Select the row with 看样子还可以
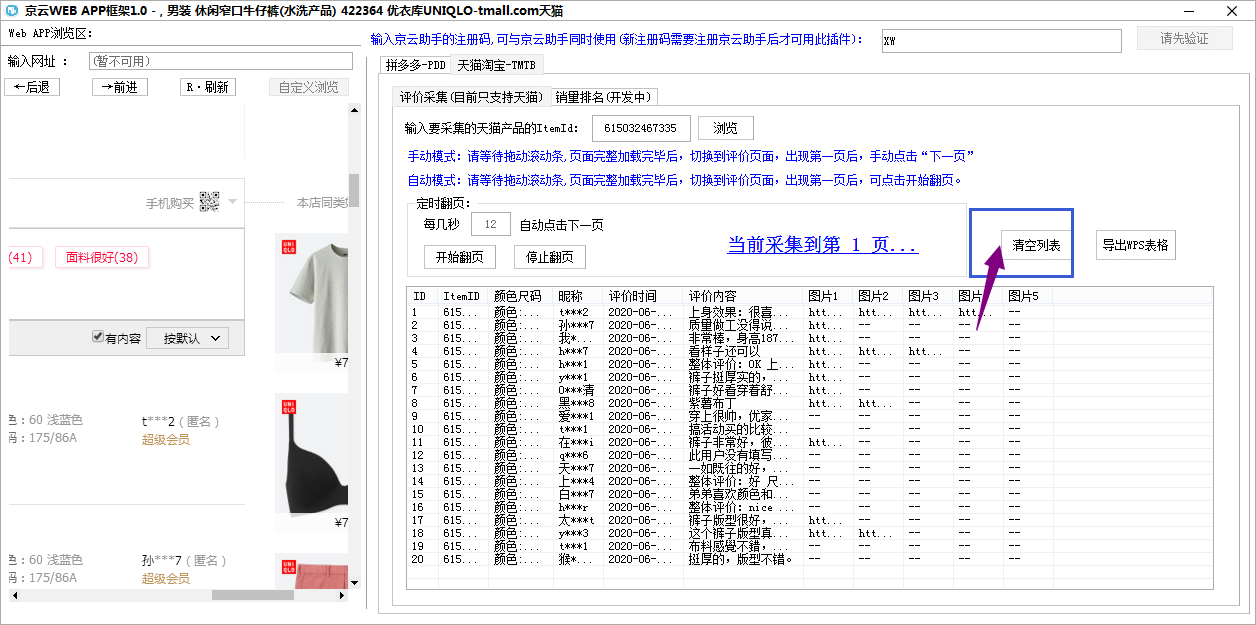 pos(810,351)
